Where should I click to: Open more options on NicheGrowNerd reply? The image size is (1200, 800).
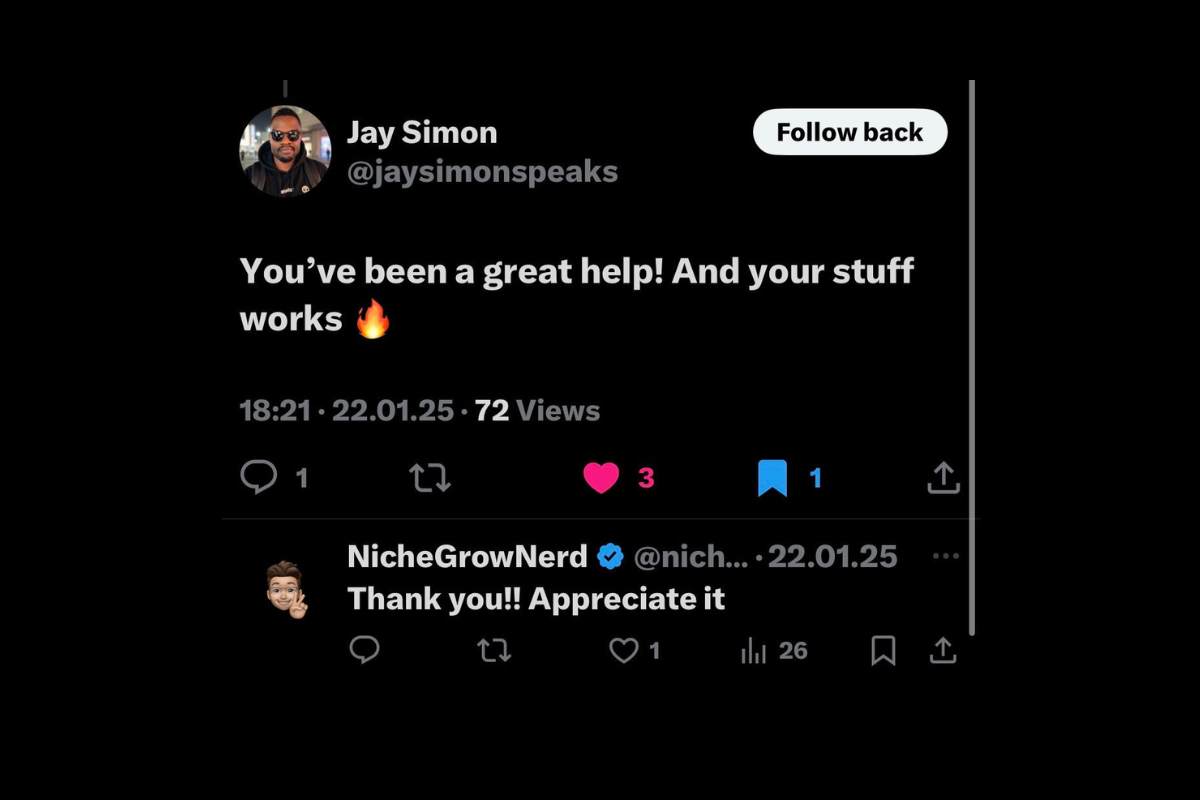pos(945,556)
